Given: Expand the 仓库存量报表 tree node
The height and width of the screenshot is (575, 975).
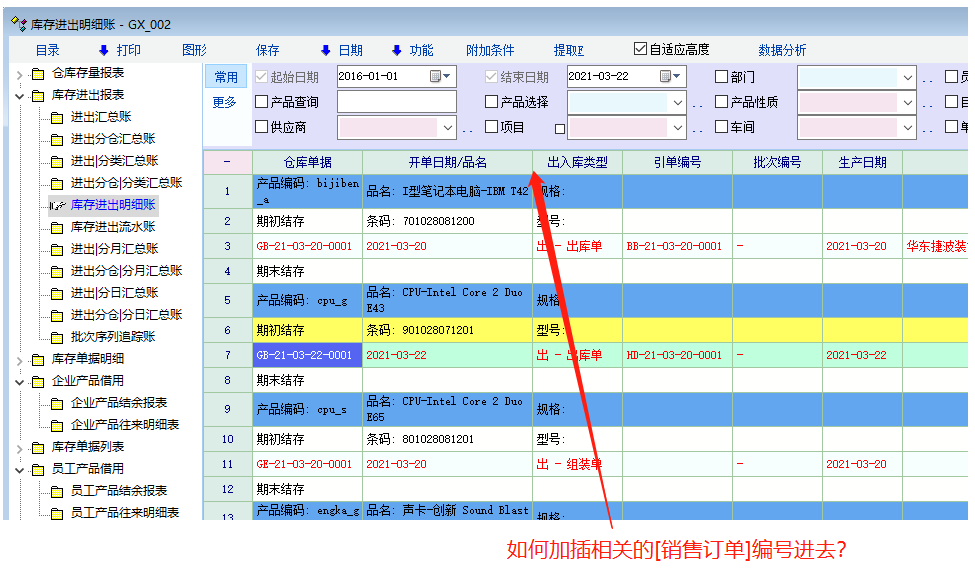Looking at the screenshot, I should point(19,74).
